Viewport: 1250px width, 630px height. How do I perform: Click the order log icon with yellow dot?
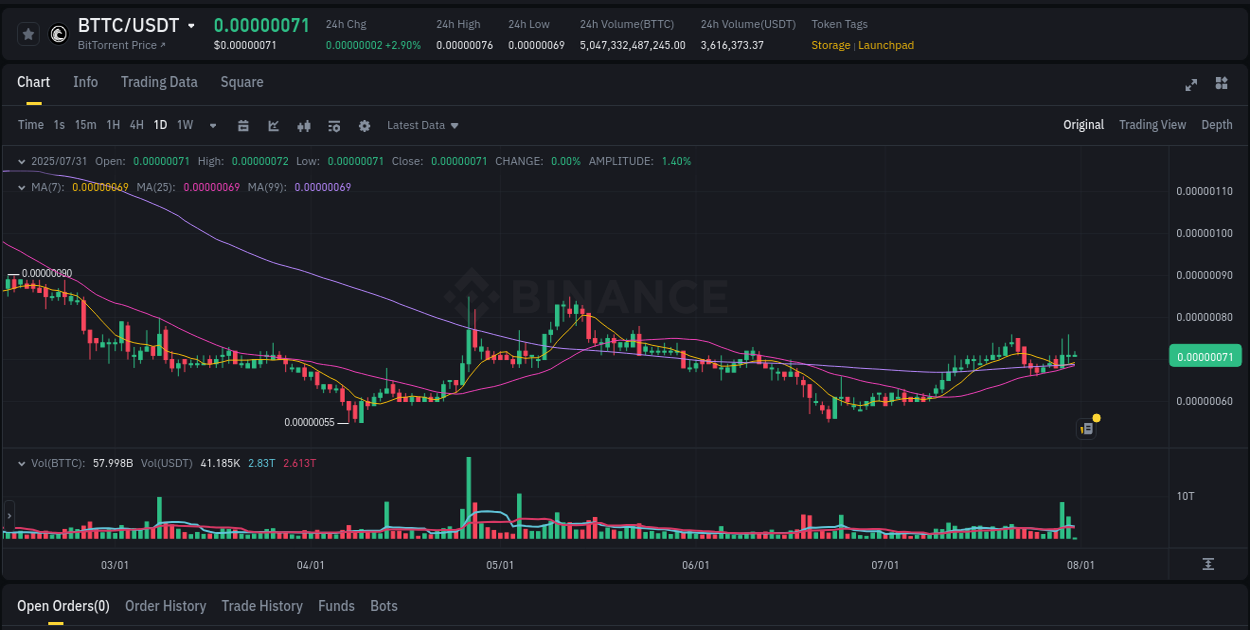point(1087,428)
